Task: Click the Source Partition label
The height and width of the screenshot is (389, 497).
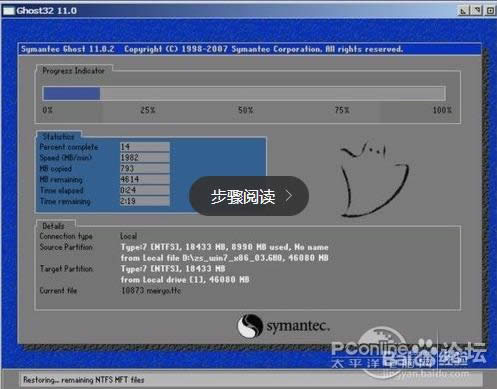Action: click(66, 247)
